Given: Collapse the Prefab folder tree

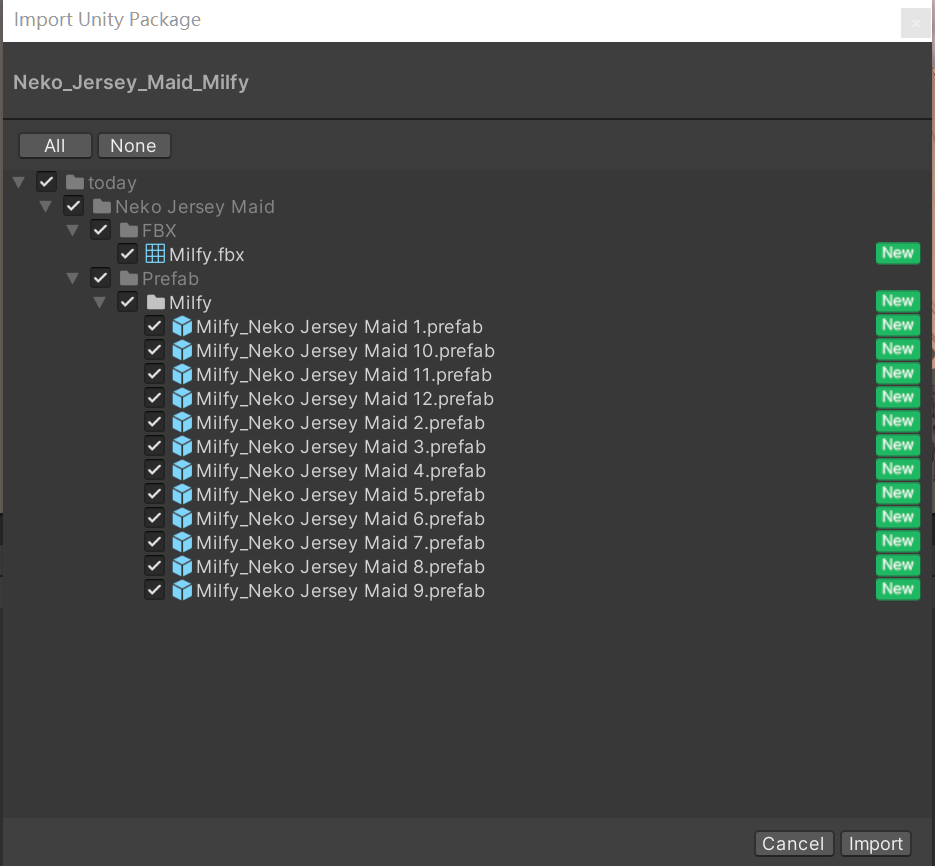Looking at the screenshot, I should click(x=72, y=279).
